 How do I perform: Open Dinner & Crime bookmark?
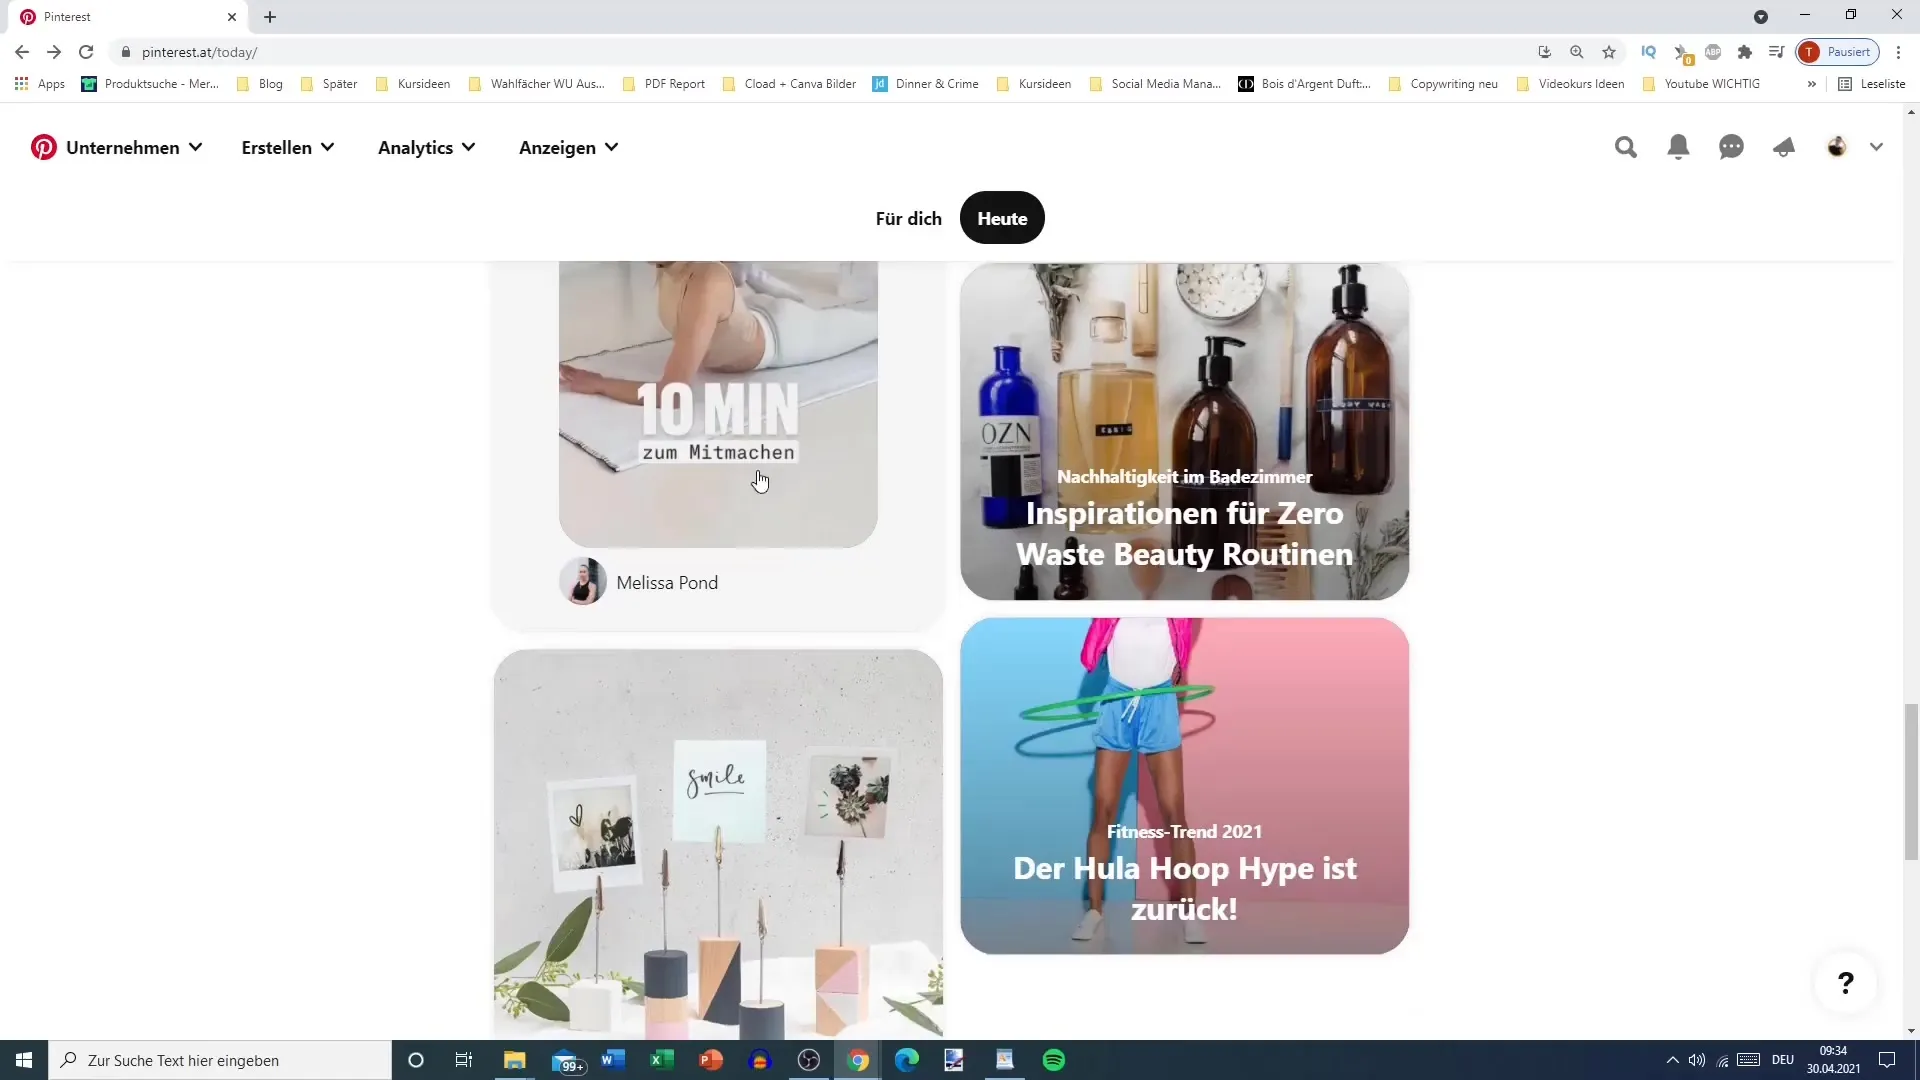pos(926,84)
